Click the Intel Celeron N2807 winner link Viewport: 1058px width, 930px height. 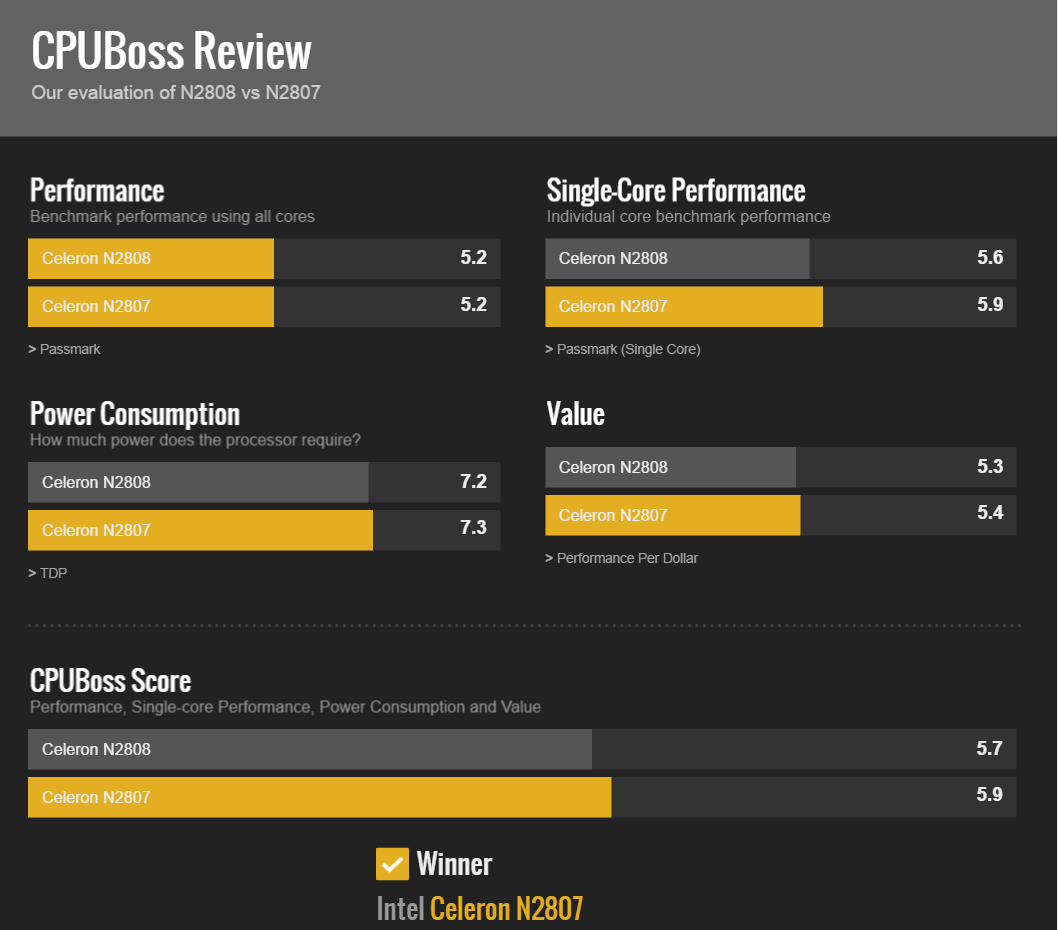pyautogui.click(x=480, y=908)
